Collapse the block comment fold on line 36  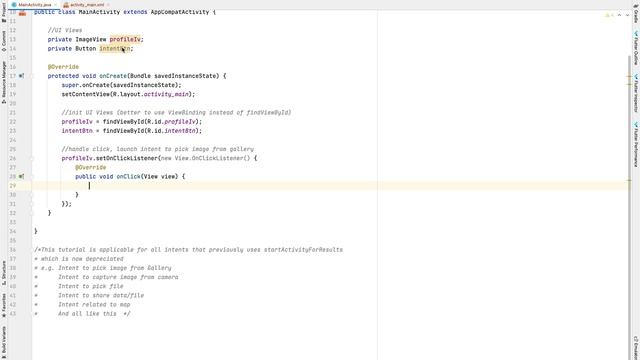[x=31, y=250]
